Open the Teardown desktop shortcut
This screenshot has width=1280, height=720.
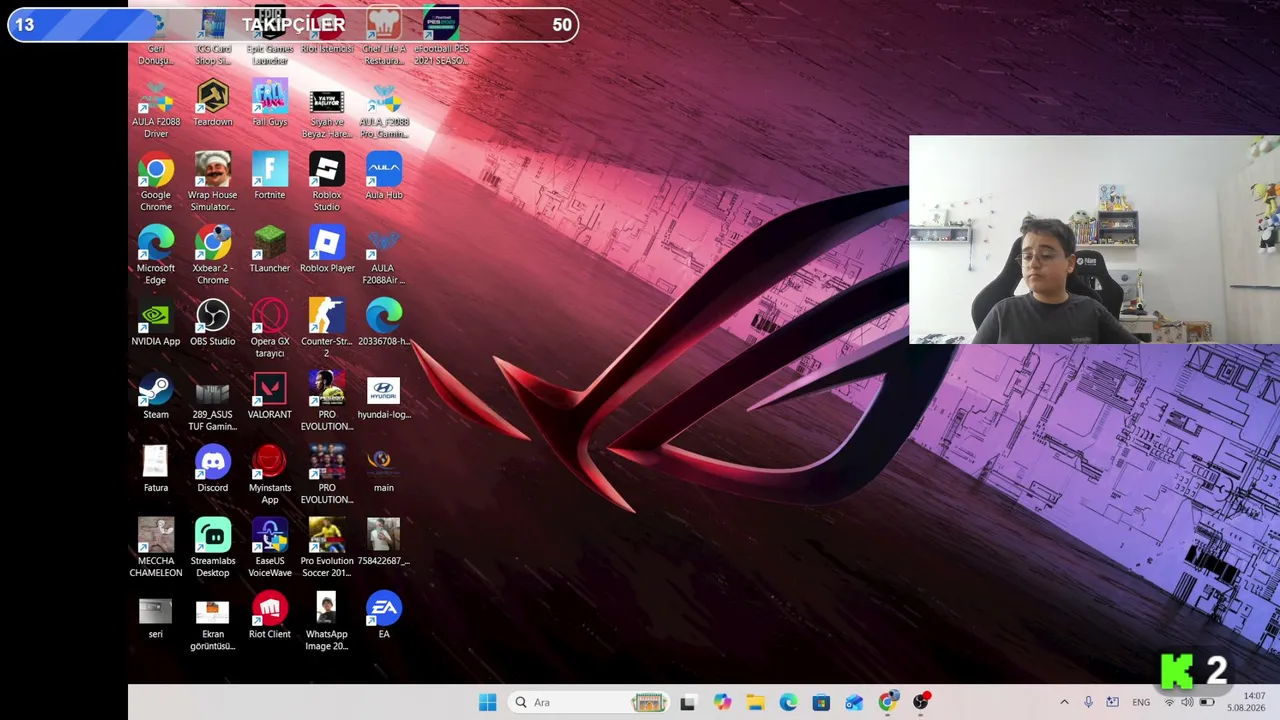(x=212, y=104)
